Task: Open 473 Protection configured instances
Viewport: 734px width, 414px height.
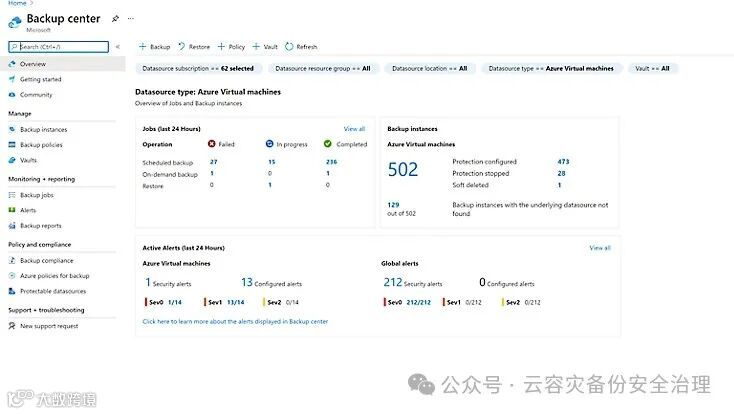Action: point(563,162)
